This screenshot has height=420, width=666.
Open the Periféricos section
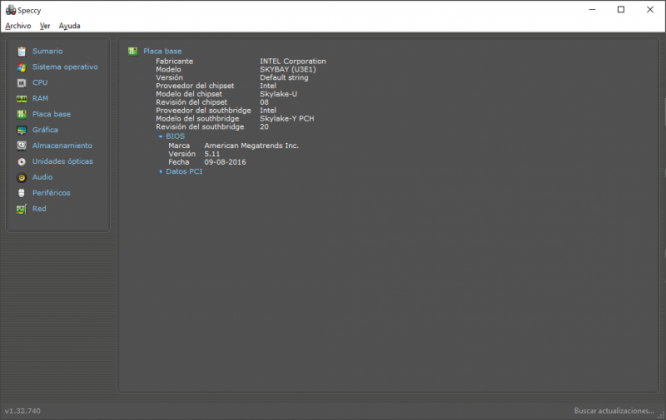[x=51, y=192]
